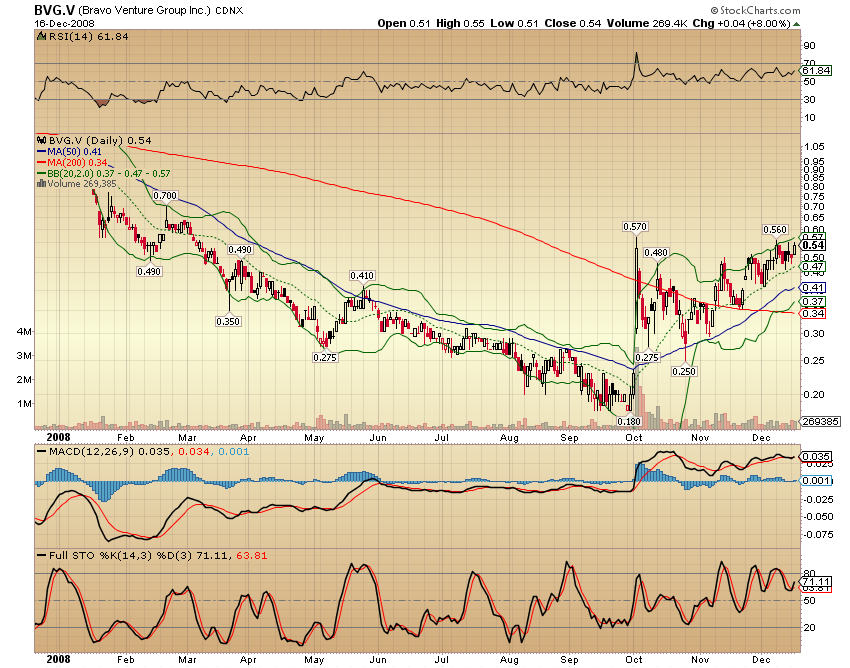850x668 pixels.
Task: Click the 0.47 Bollinger middle tag on price axis
Action: pyautogui.click(x=814, y=266)
